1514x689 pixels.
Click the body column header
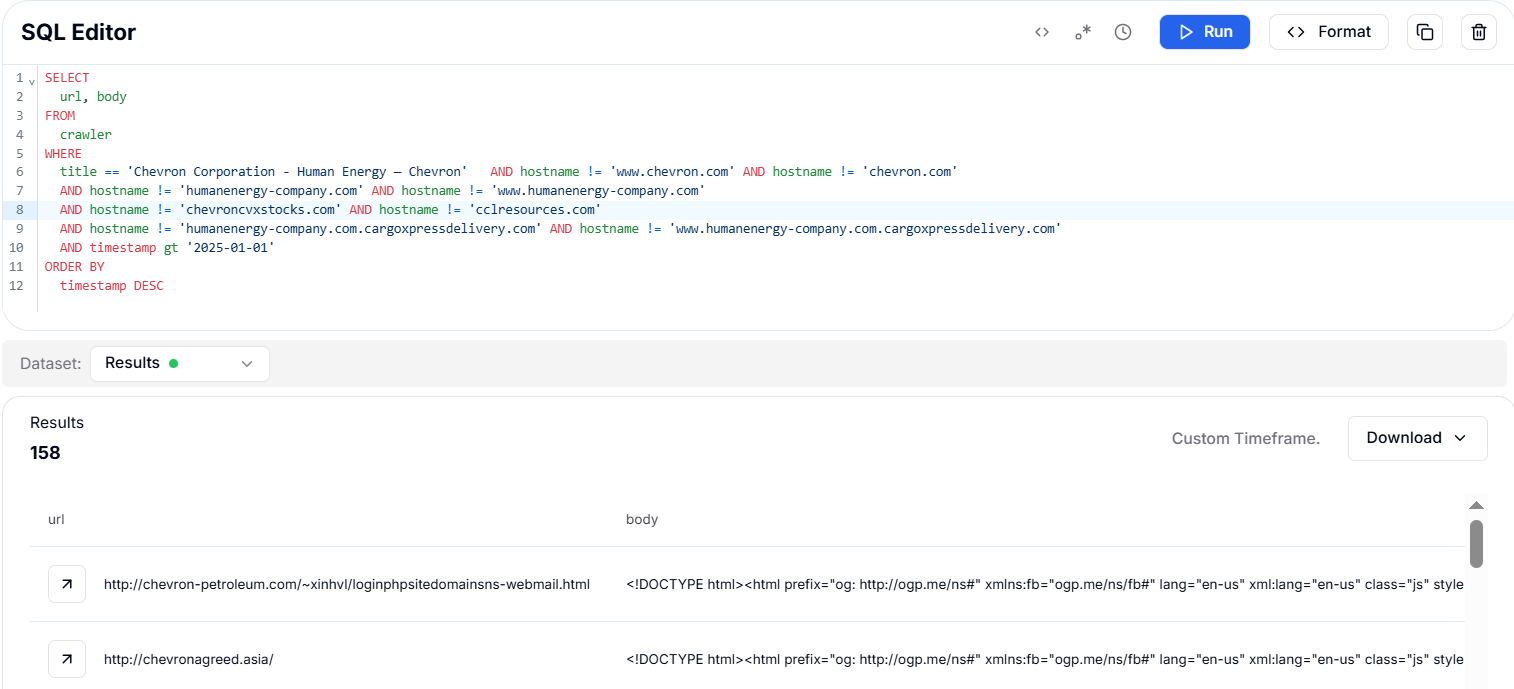[x=642, y=519]
